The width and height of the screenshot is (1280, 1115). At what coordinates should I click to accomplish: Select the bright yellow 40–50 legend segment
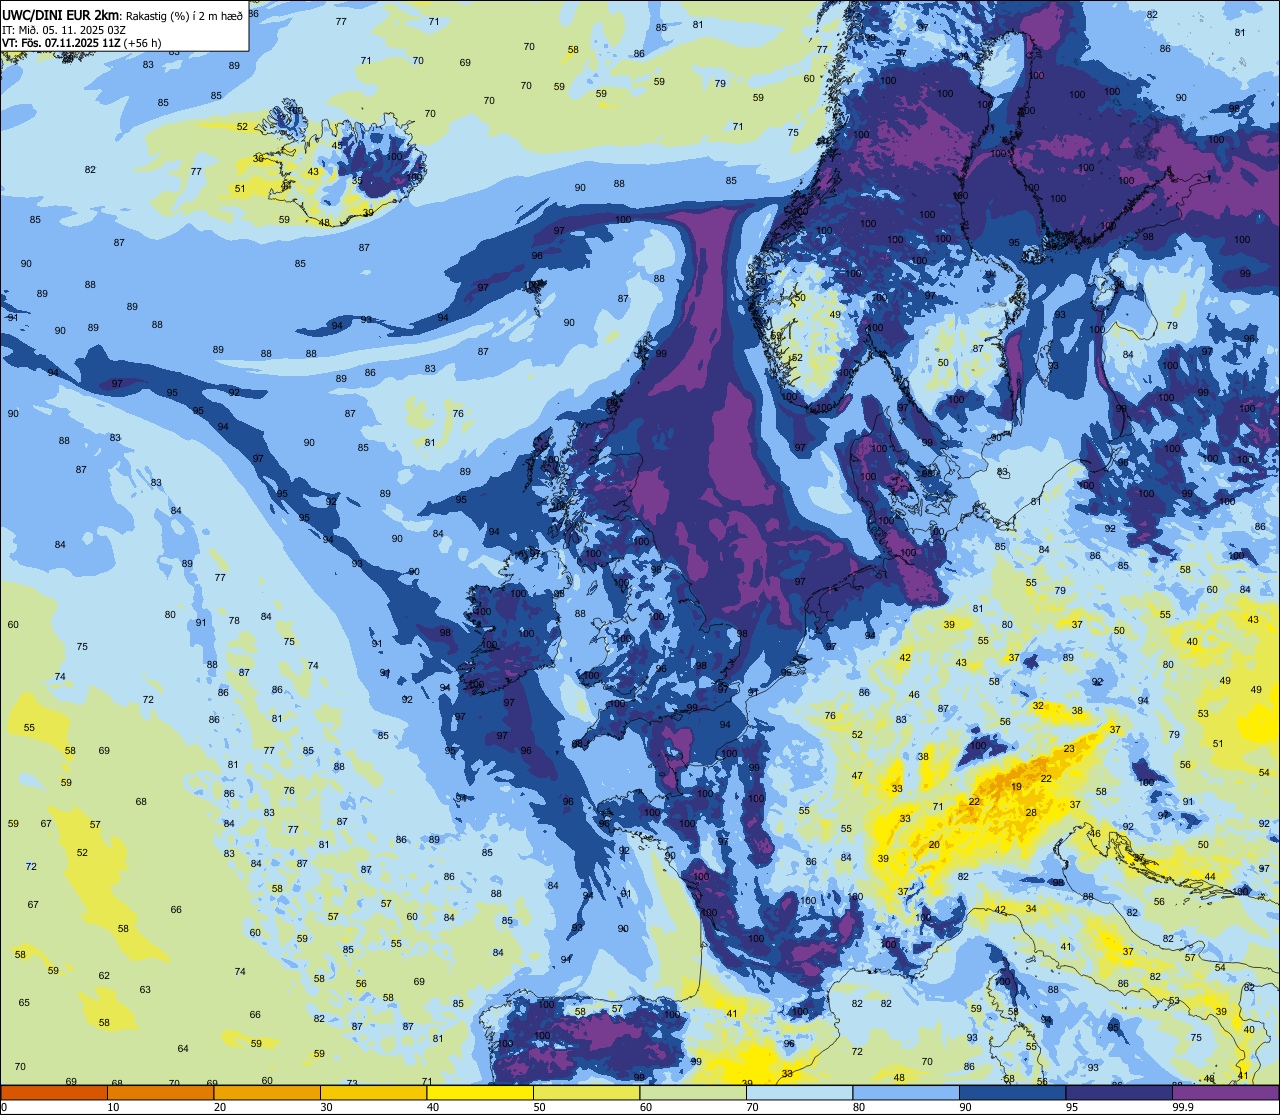(x=480, y=1093)
